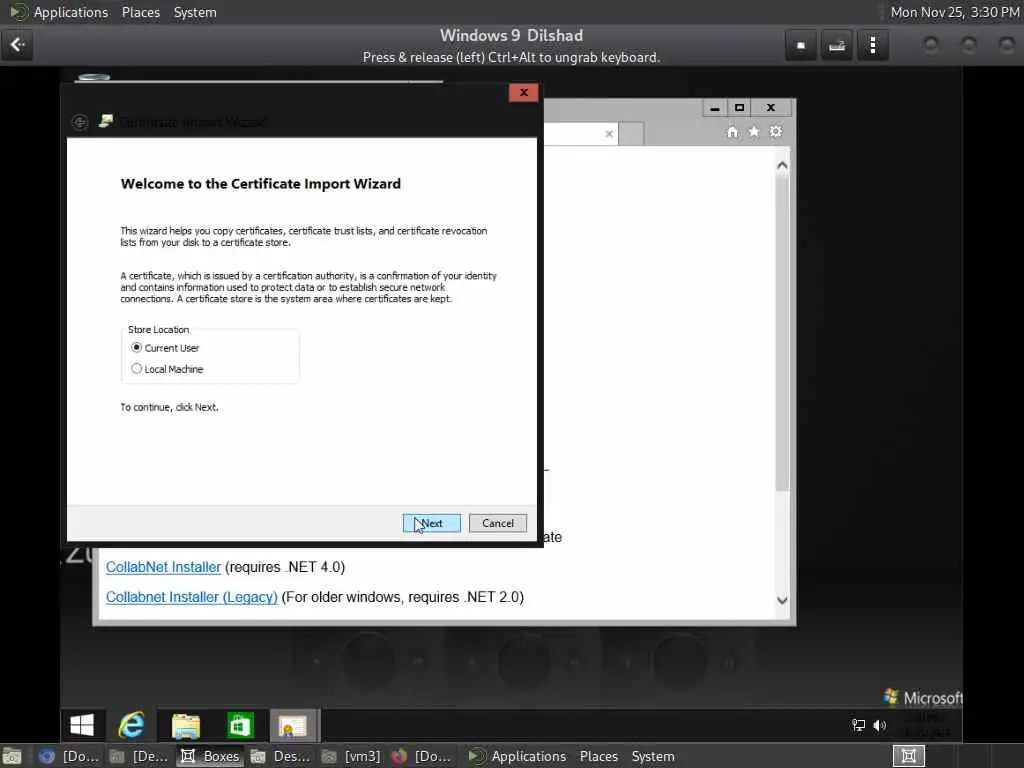1024x768 pixels.
Task: Click Next in the certificate wizard
Action: tap(432, 523)
